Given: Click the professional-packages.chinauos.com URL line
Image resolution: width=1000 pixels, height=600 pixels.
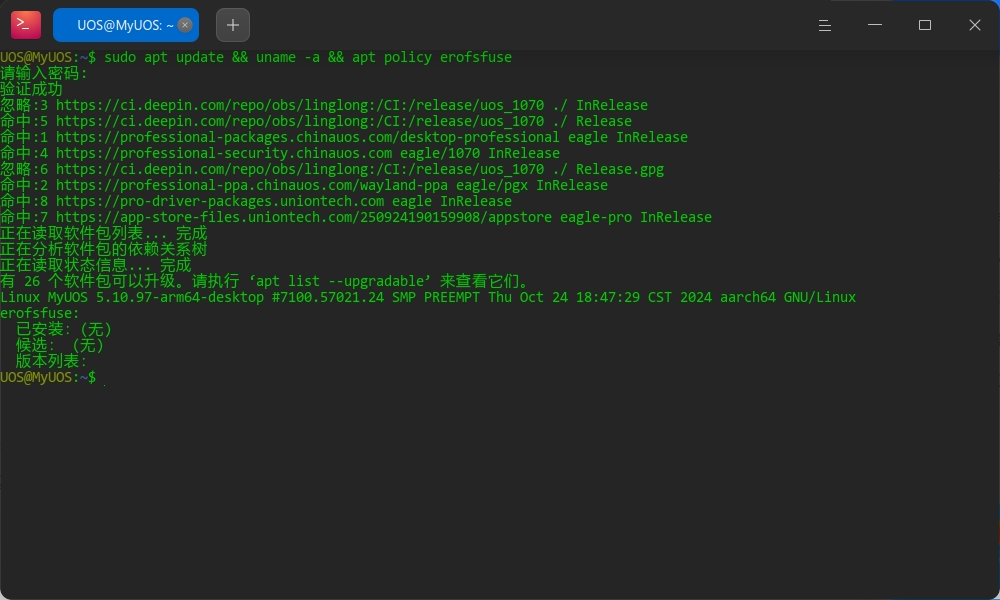Looking at the screenshot, I should click(x=344, y=137).
